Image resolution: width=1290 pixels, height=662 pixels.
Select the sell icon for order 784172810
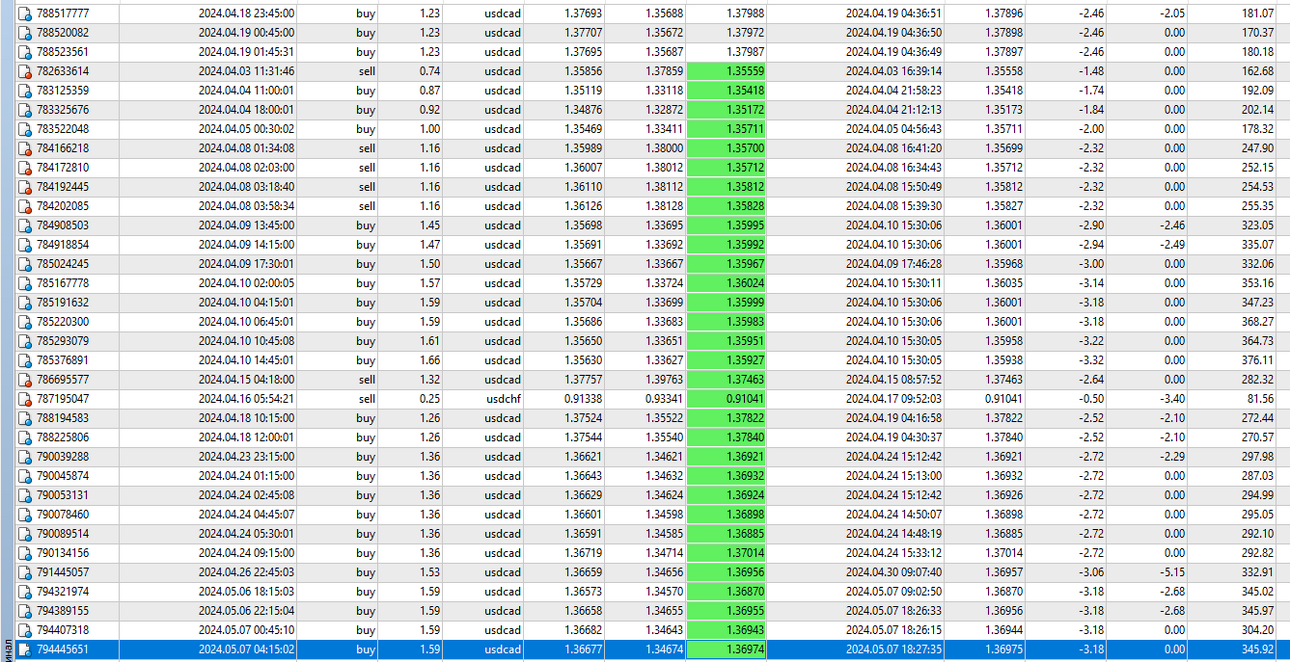pyautogui.click(x=24, y=167)
